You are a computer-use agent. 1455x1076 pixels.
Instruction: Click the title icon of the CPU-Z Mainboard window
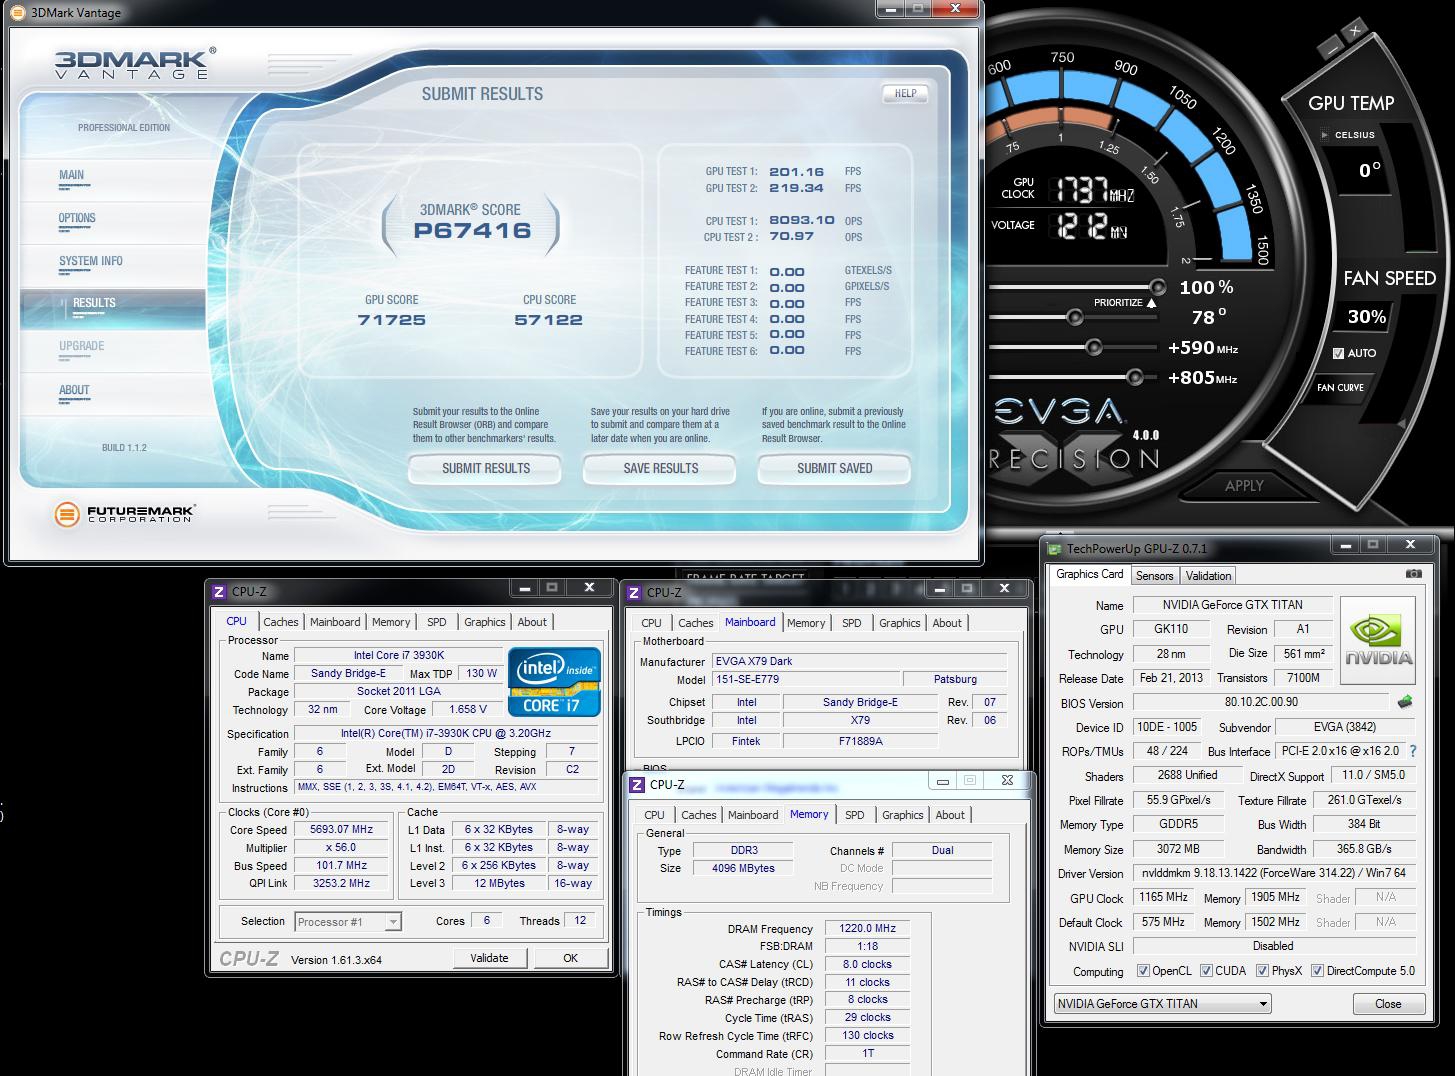(x=635, y=593)
